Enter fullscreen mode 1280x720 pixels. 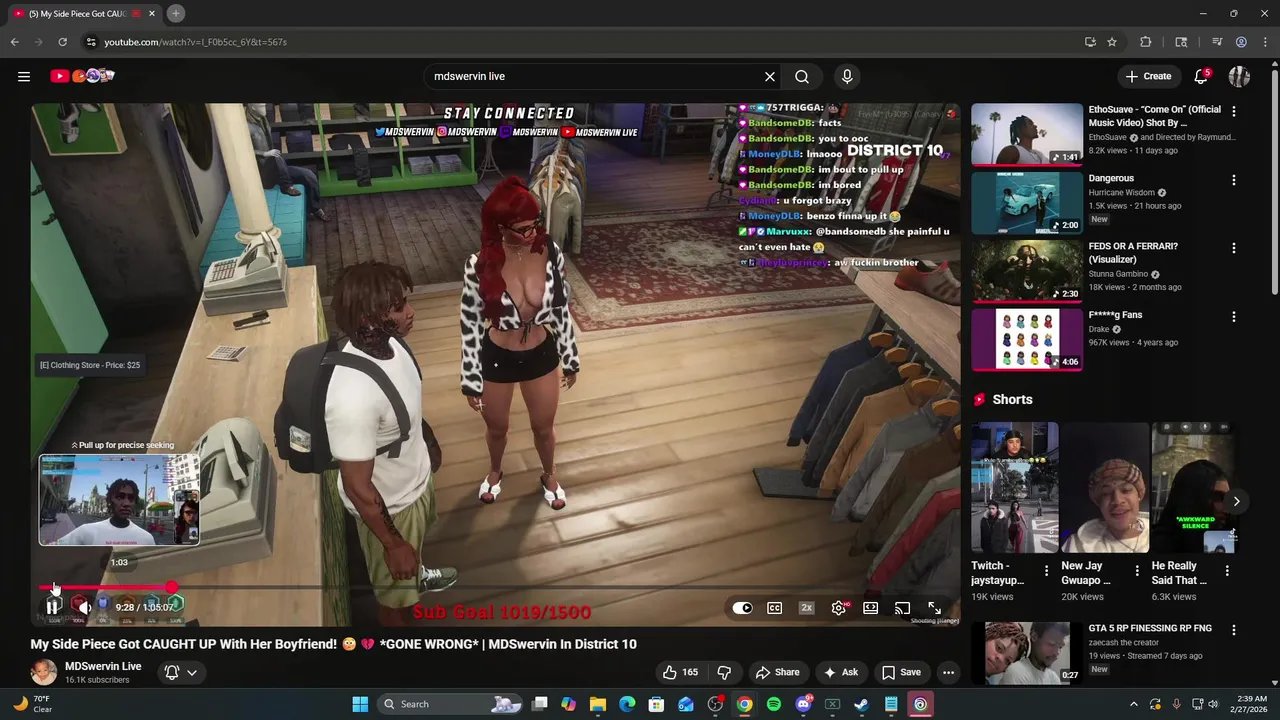(934, 608)
